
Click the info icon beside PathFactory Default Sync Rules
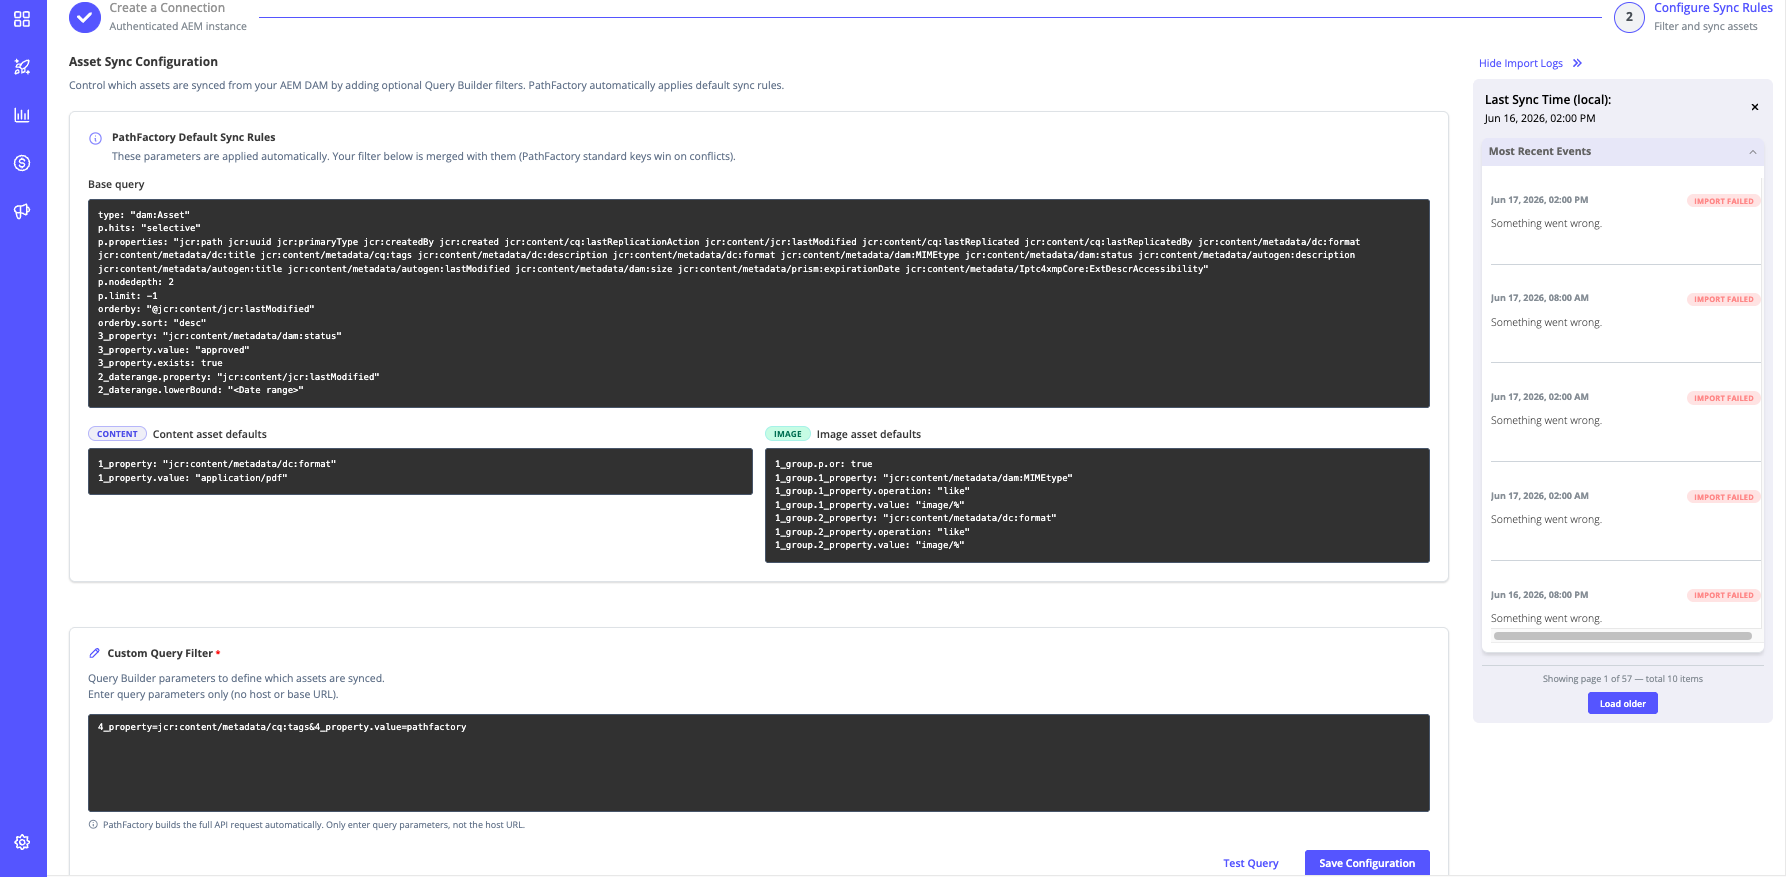[x=96, y=138]
